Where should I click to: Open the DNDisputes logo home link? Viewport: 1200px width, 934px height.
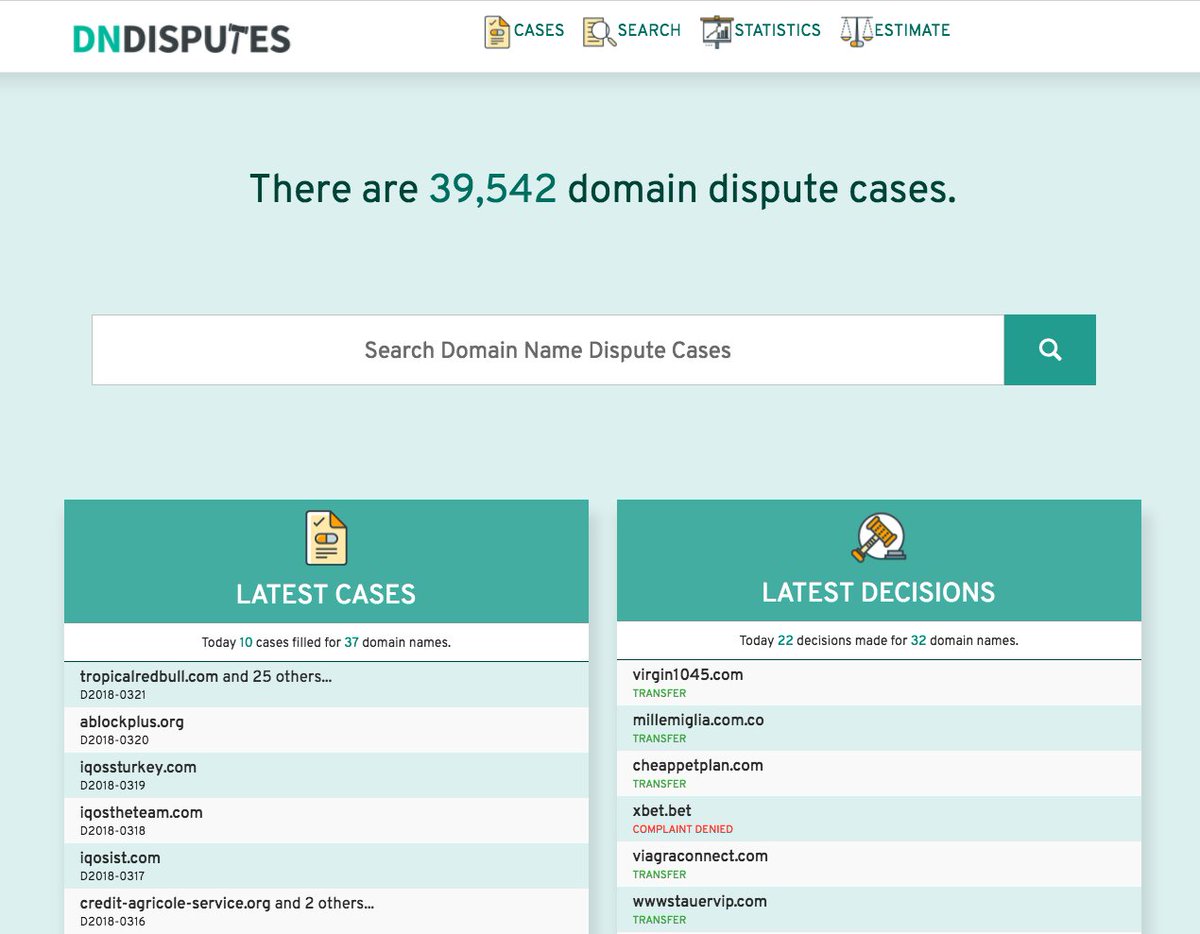(x=182, y=38)
